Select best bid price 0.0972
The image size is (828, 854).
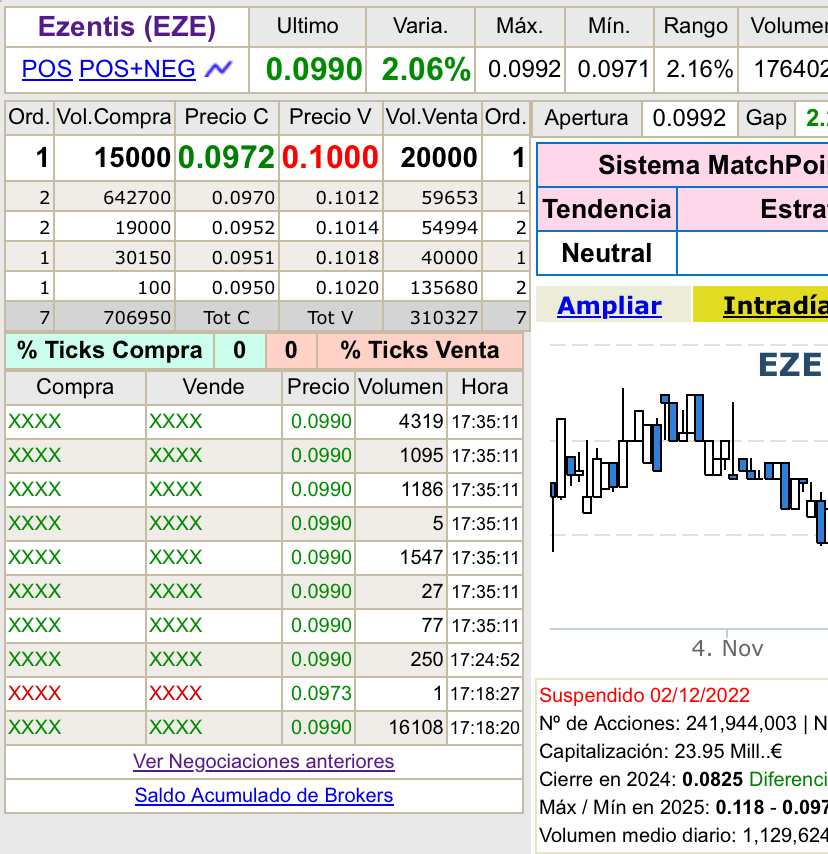(x=227, y=158)
